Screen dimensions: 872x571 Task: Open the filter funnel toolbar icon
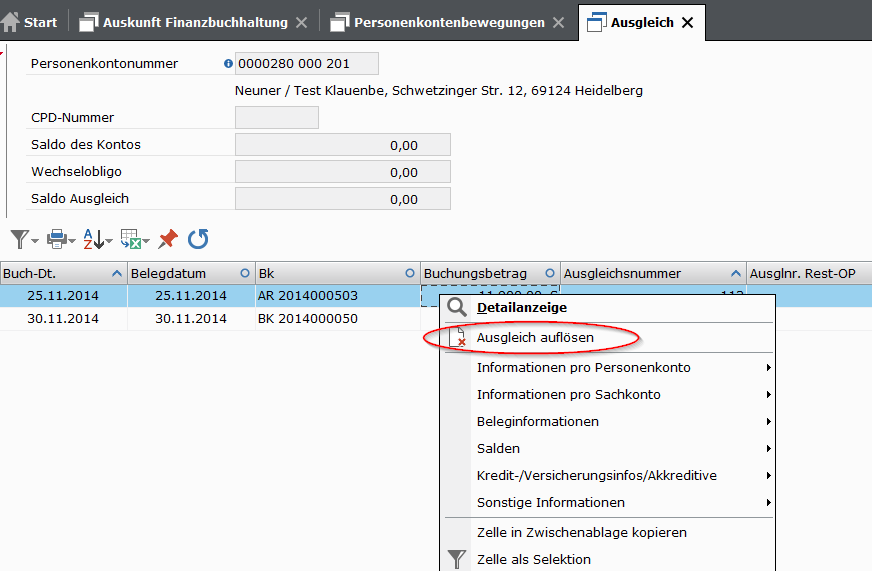pyautogui.click(x=19, y=239)
